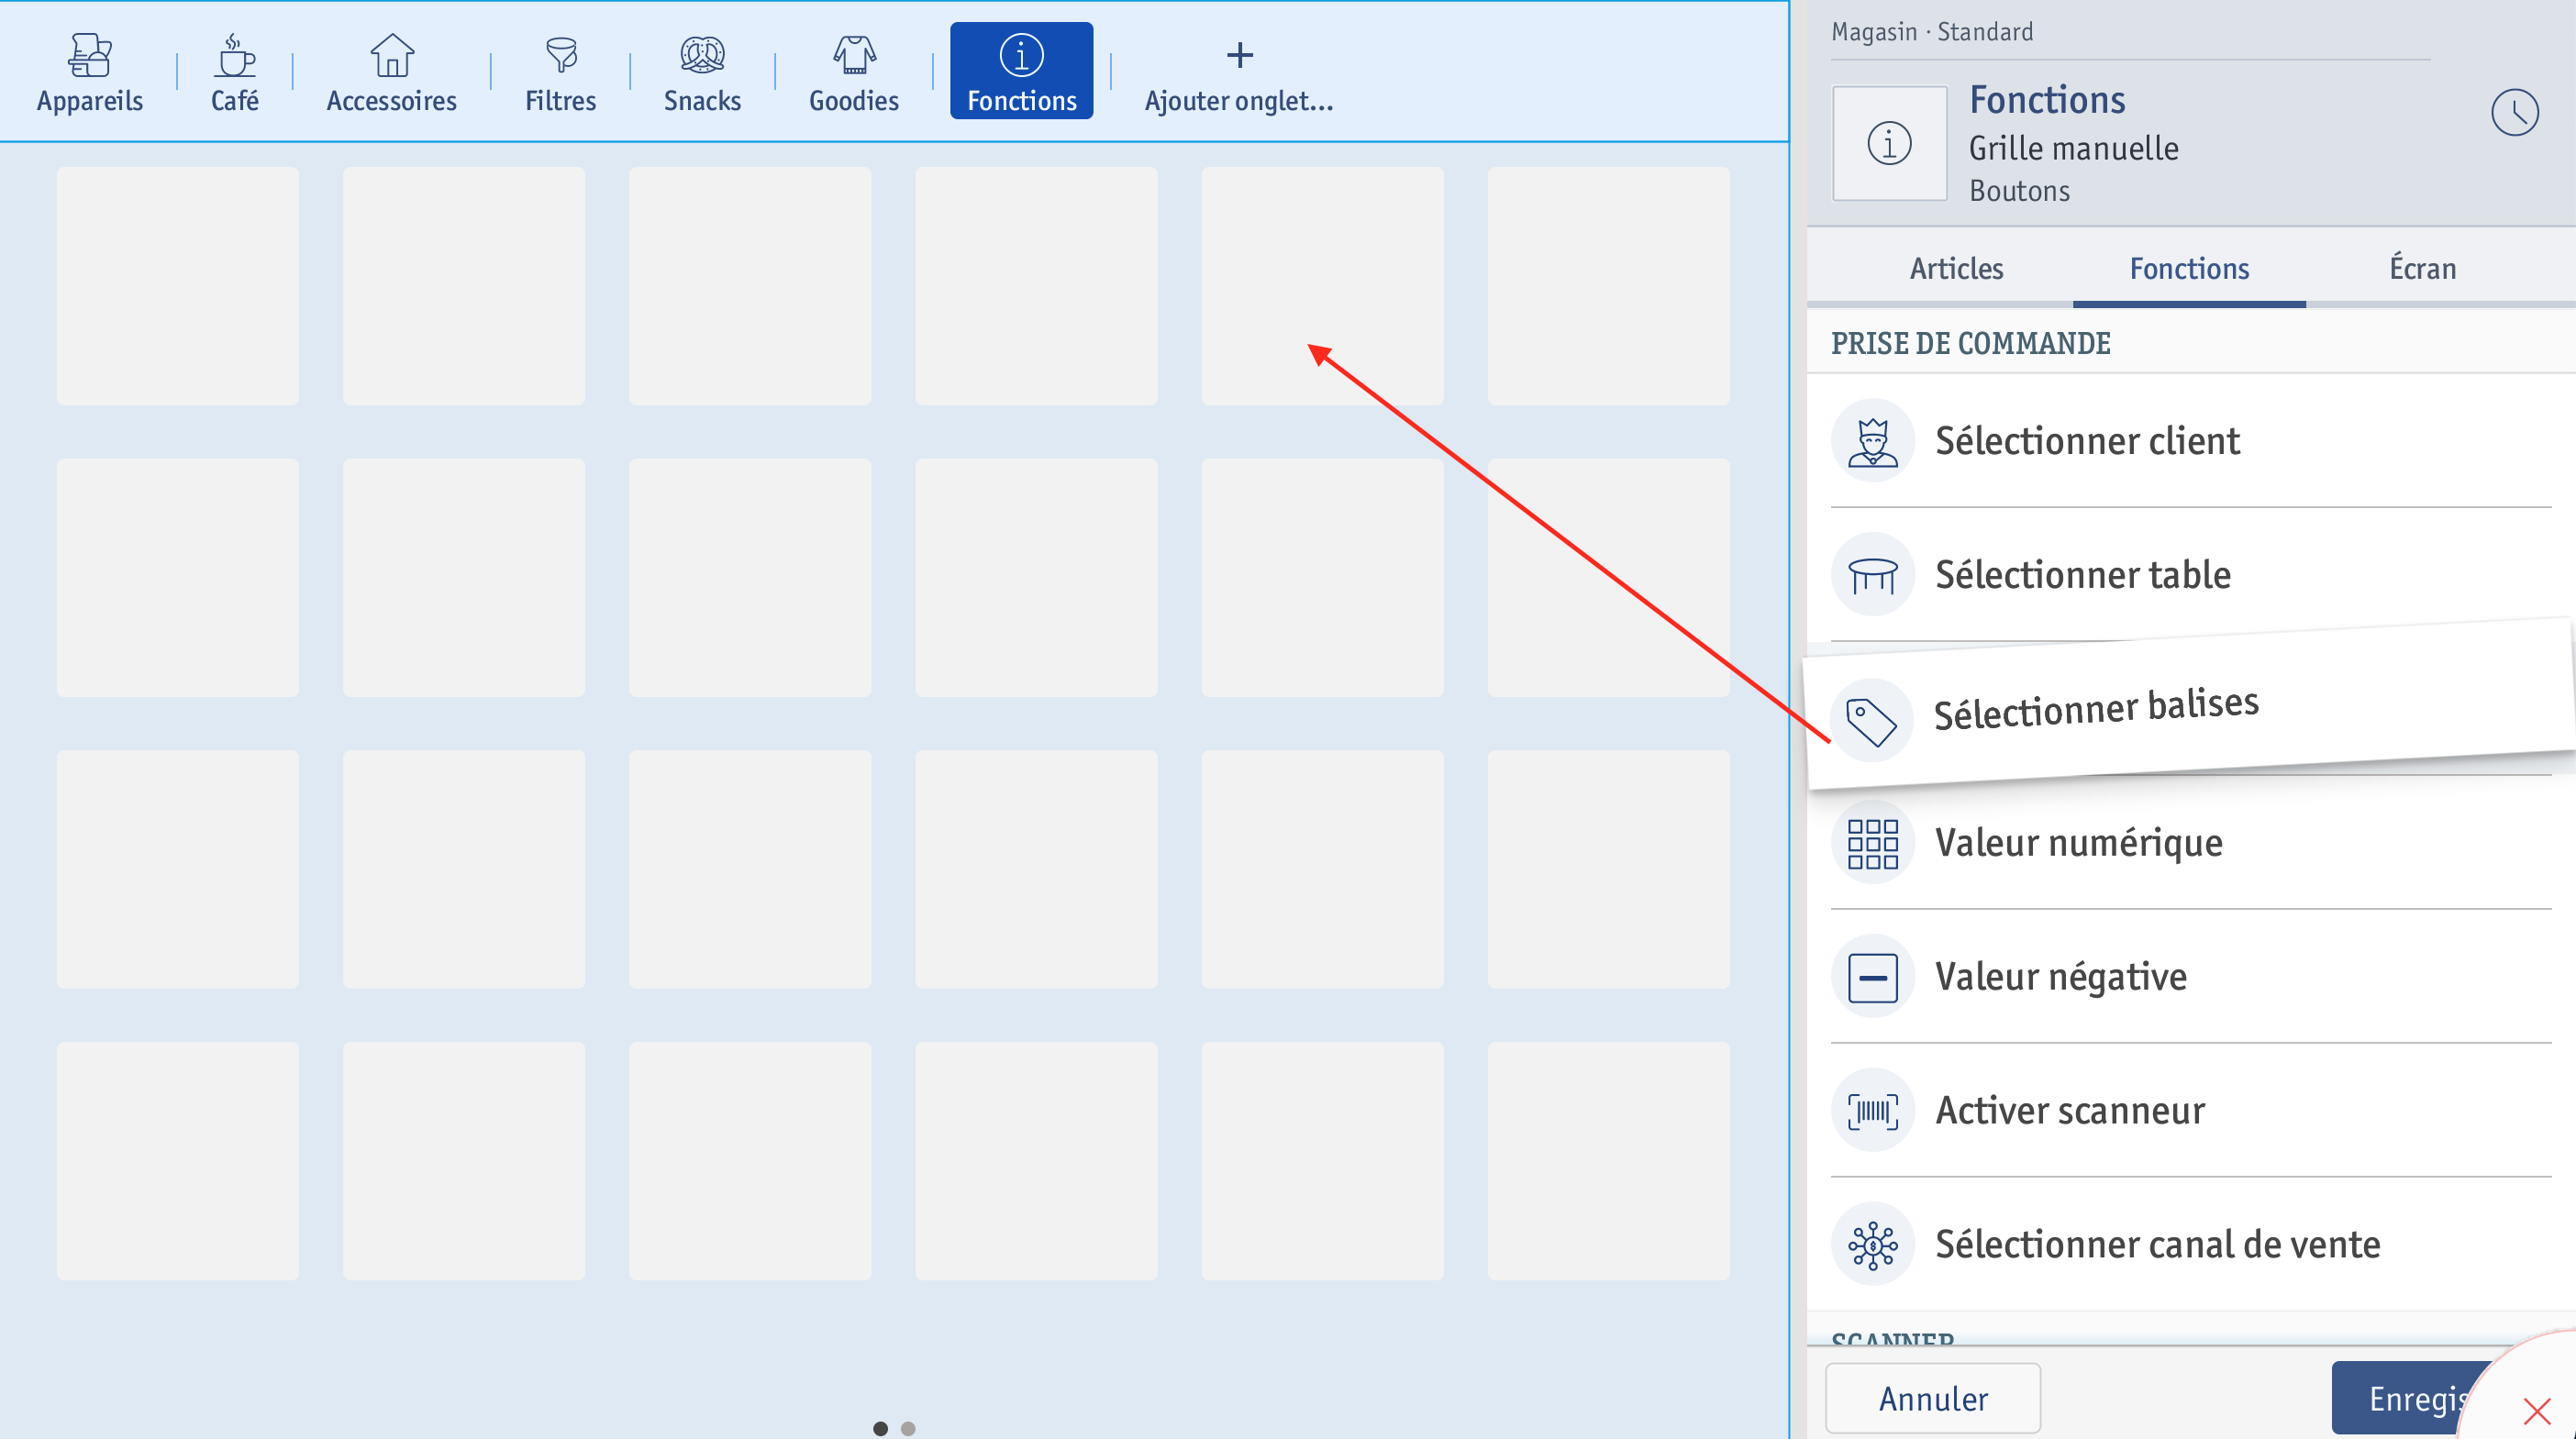Click the Fonctions info icon tile in the panel header
The image size is (2576, 1439).
[x=1889, y=143]
